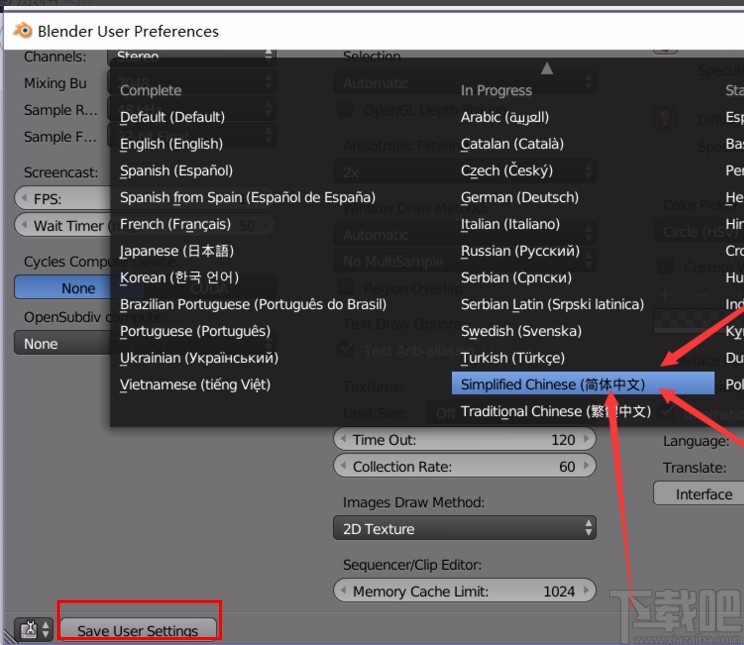Decrease Memory Cache Limit with left arrow

click(343, 590)
